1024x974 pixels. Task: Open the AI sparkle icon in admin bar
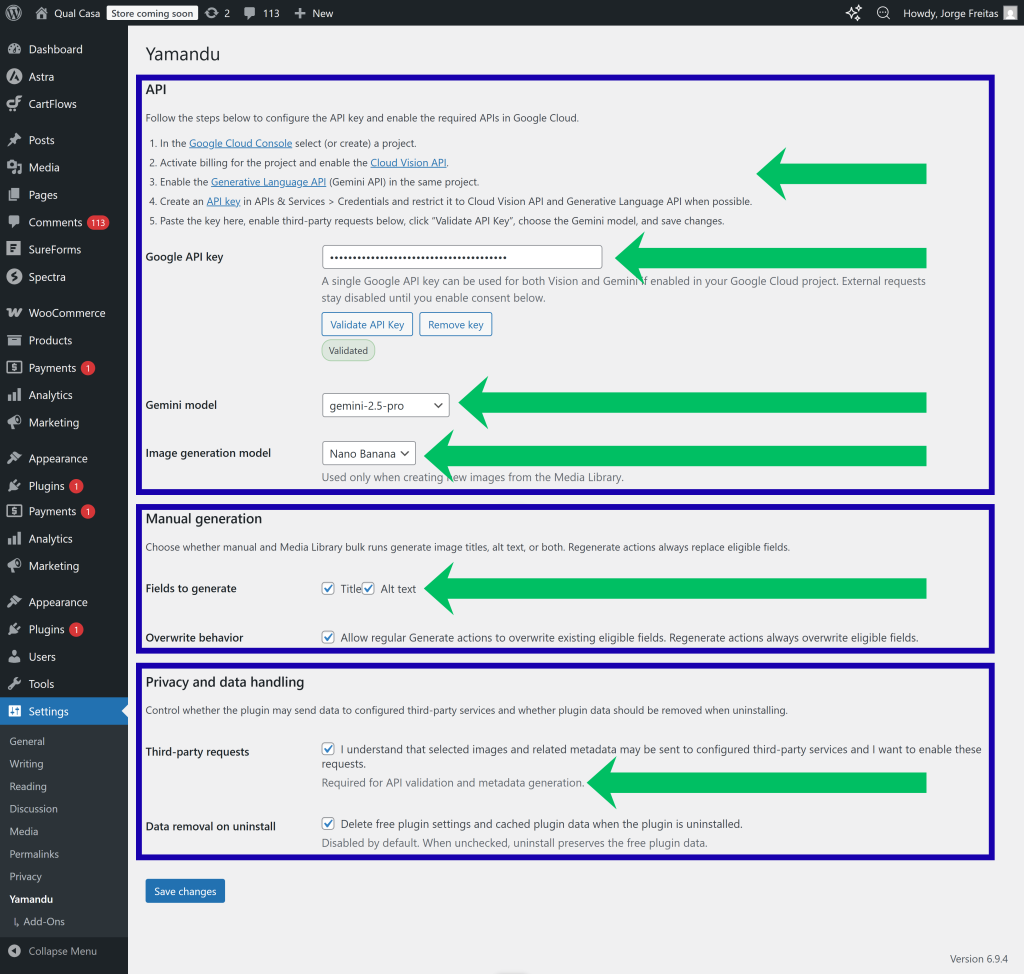854,13
